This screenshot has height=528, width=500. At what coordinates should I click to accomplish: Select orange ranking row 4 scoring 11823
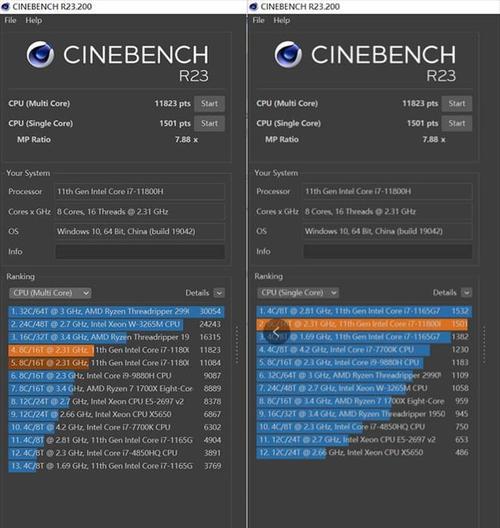click(116, 350)
